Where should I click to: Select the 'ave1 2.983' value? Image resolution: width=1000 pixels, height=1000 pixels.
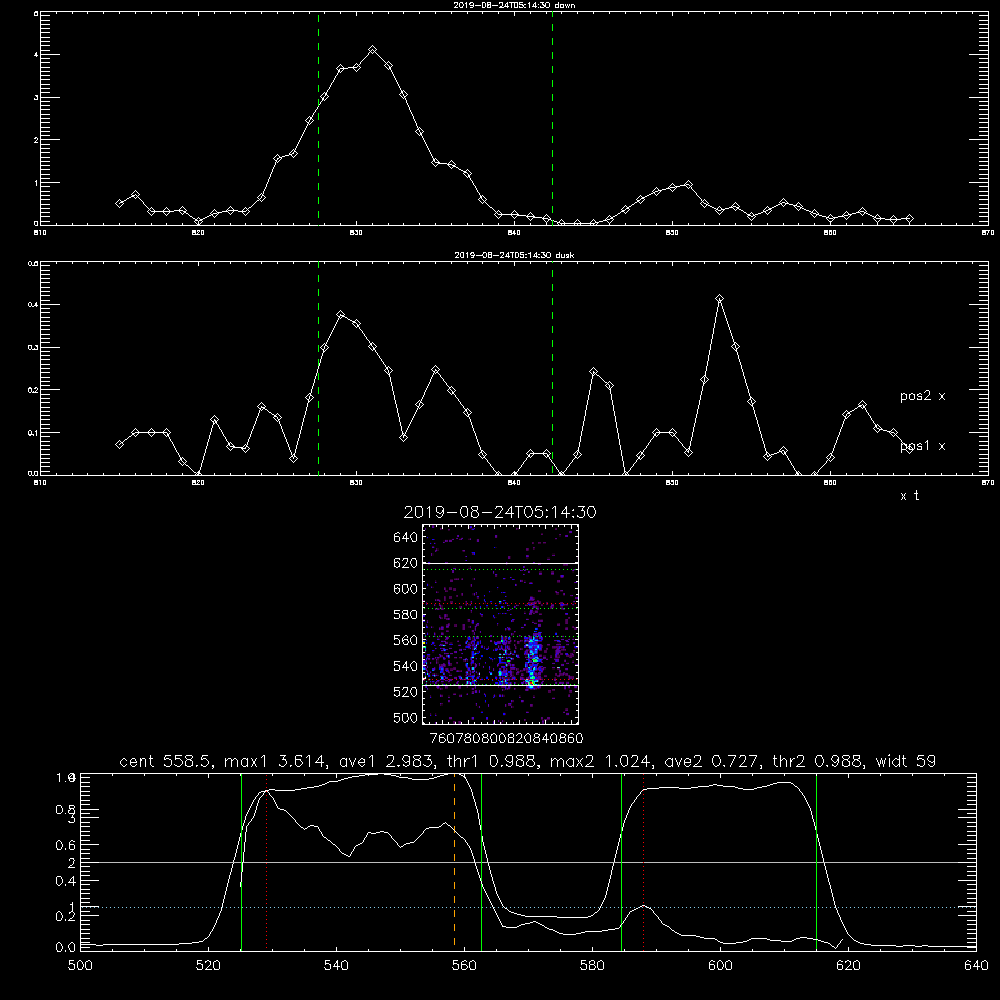(x=386, y=761)
